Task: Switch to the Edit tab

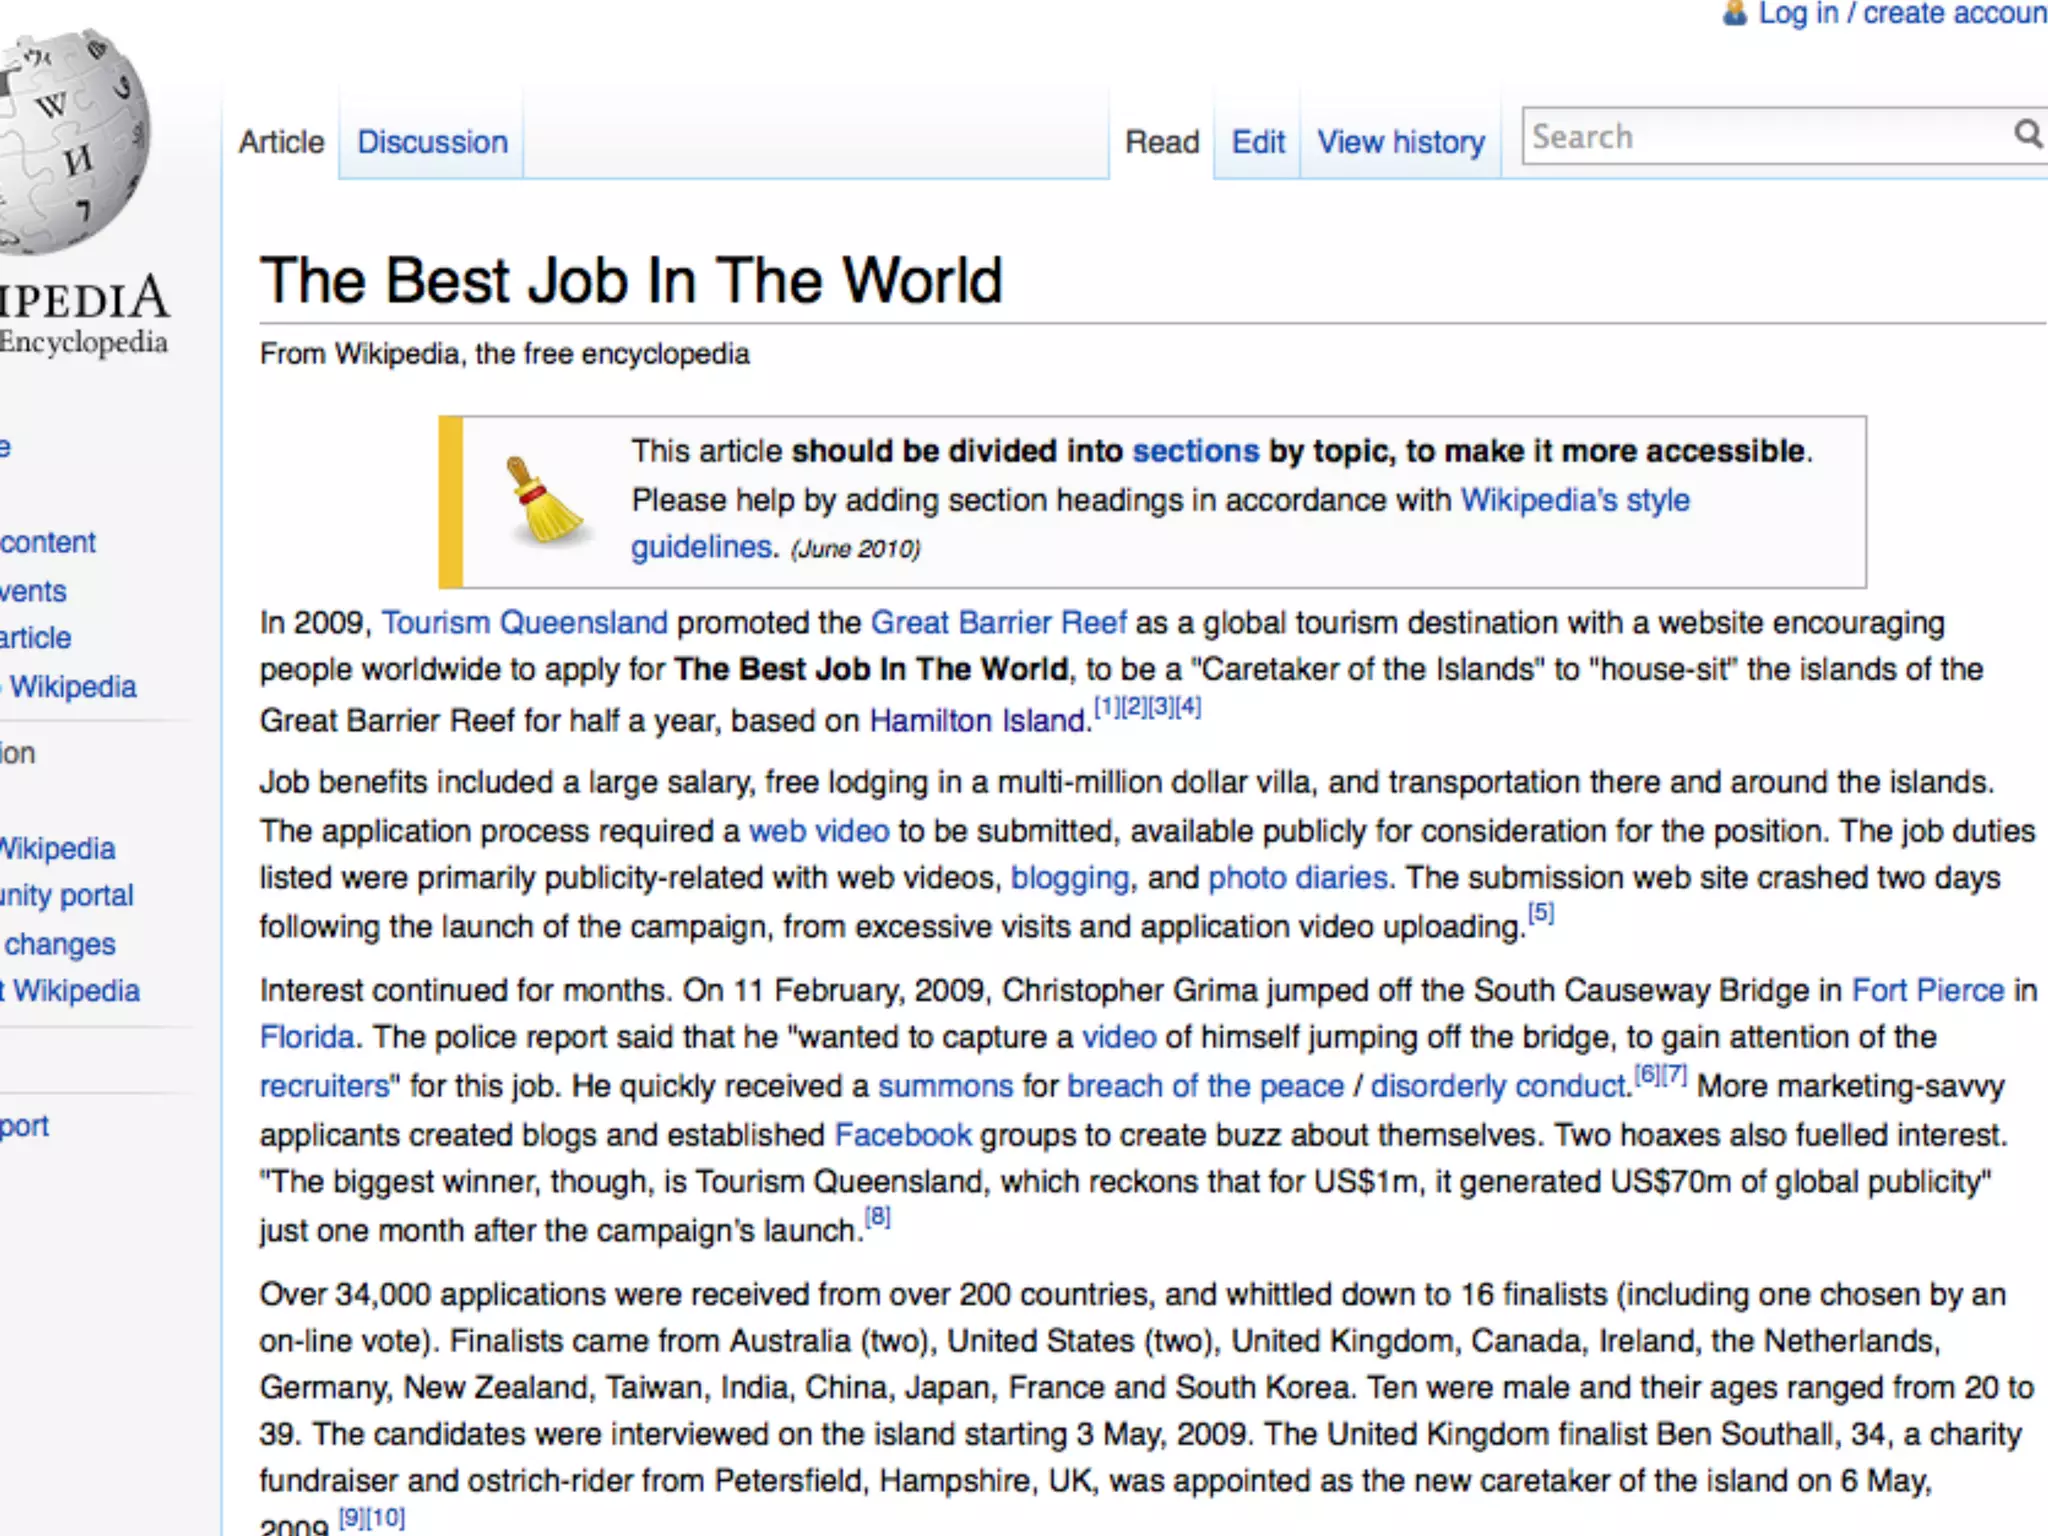Action: point(1257,142)
